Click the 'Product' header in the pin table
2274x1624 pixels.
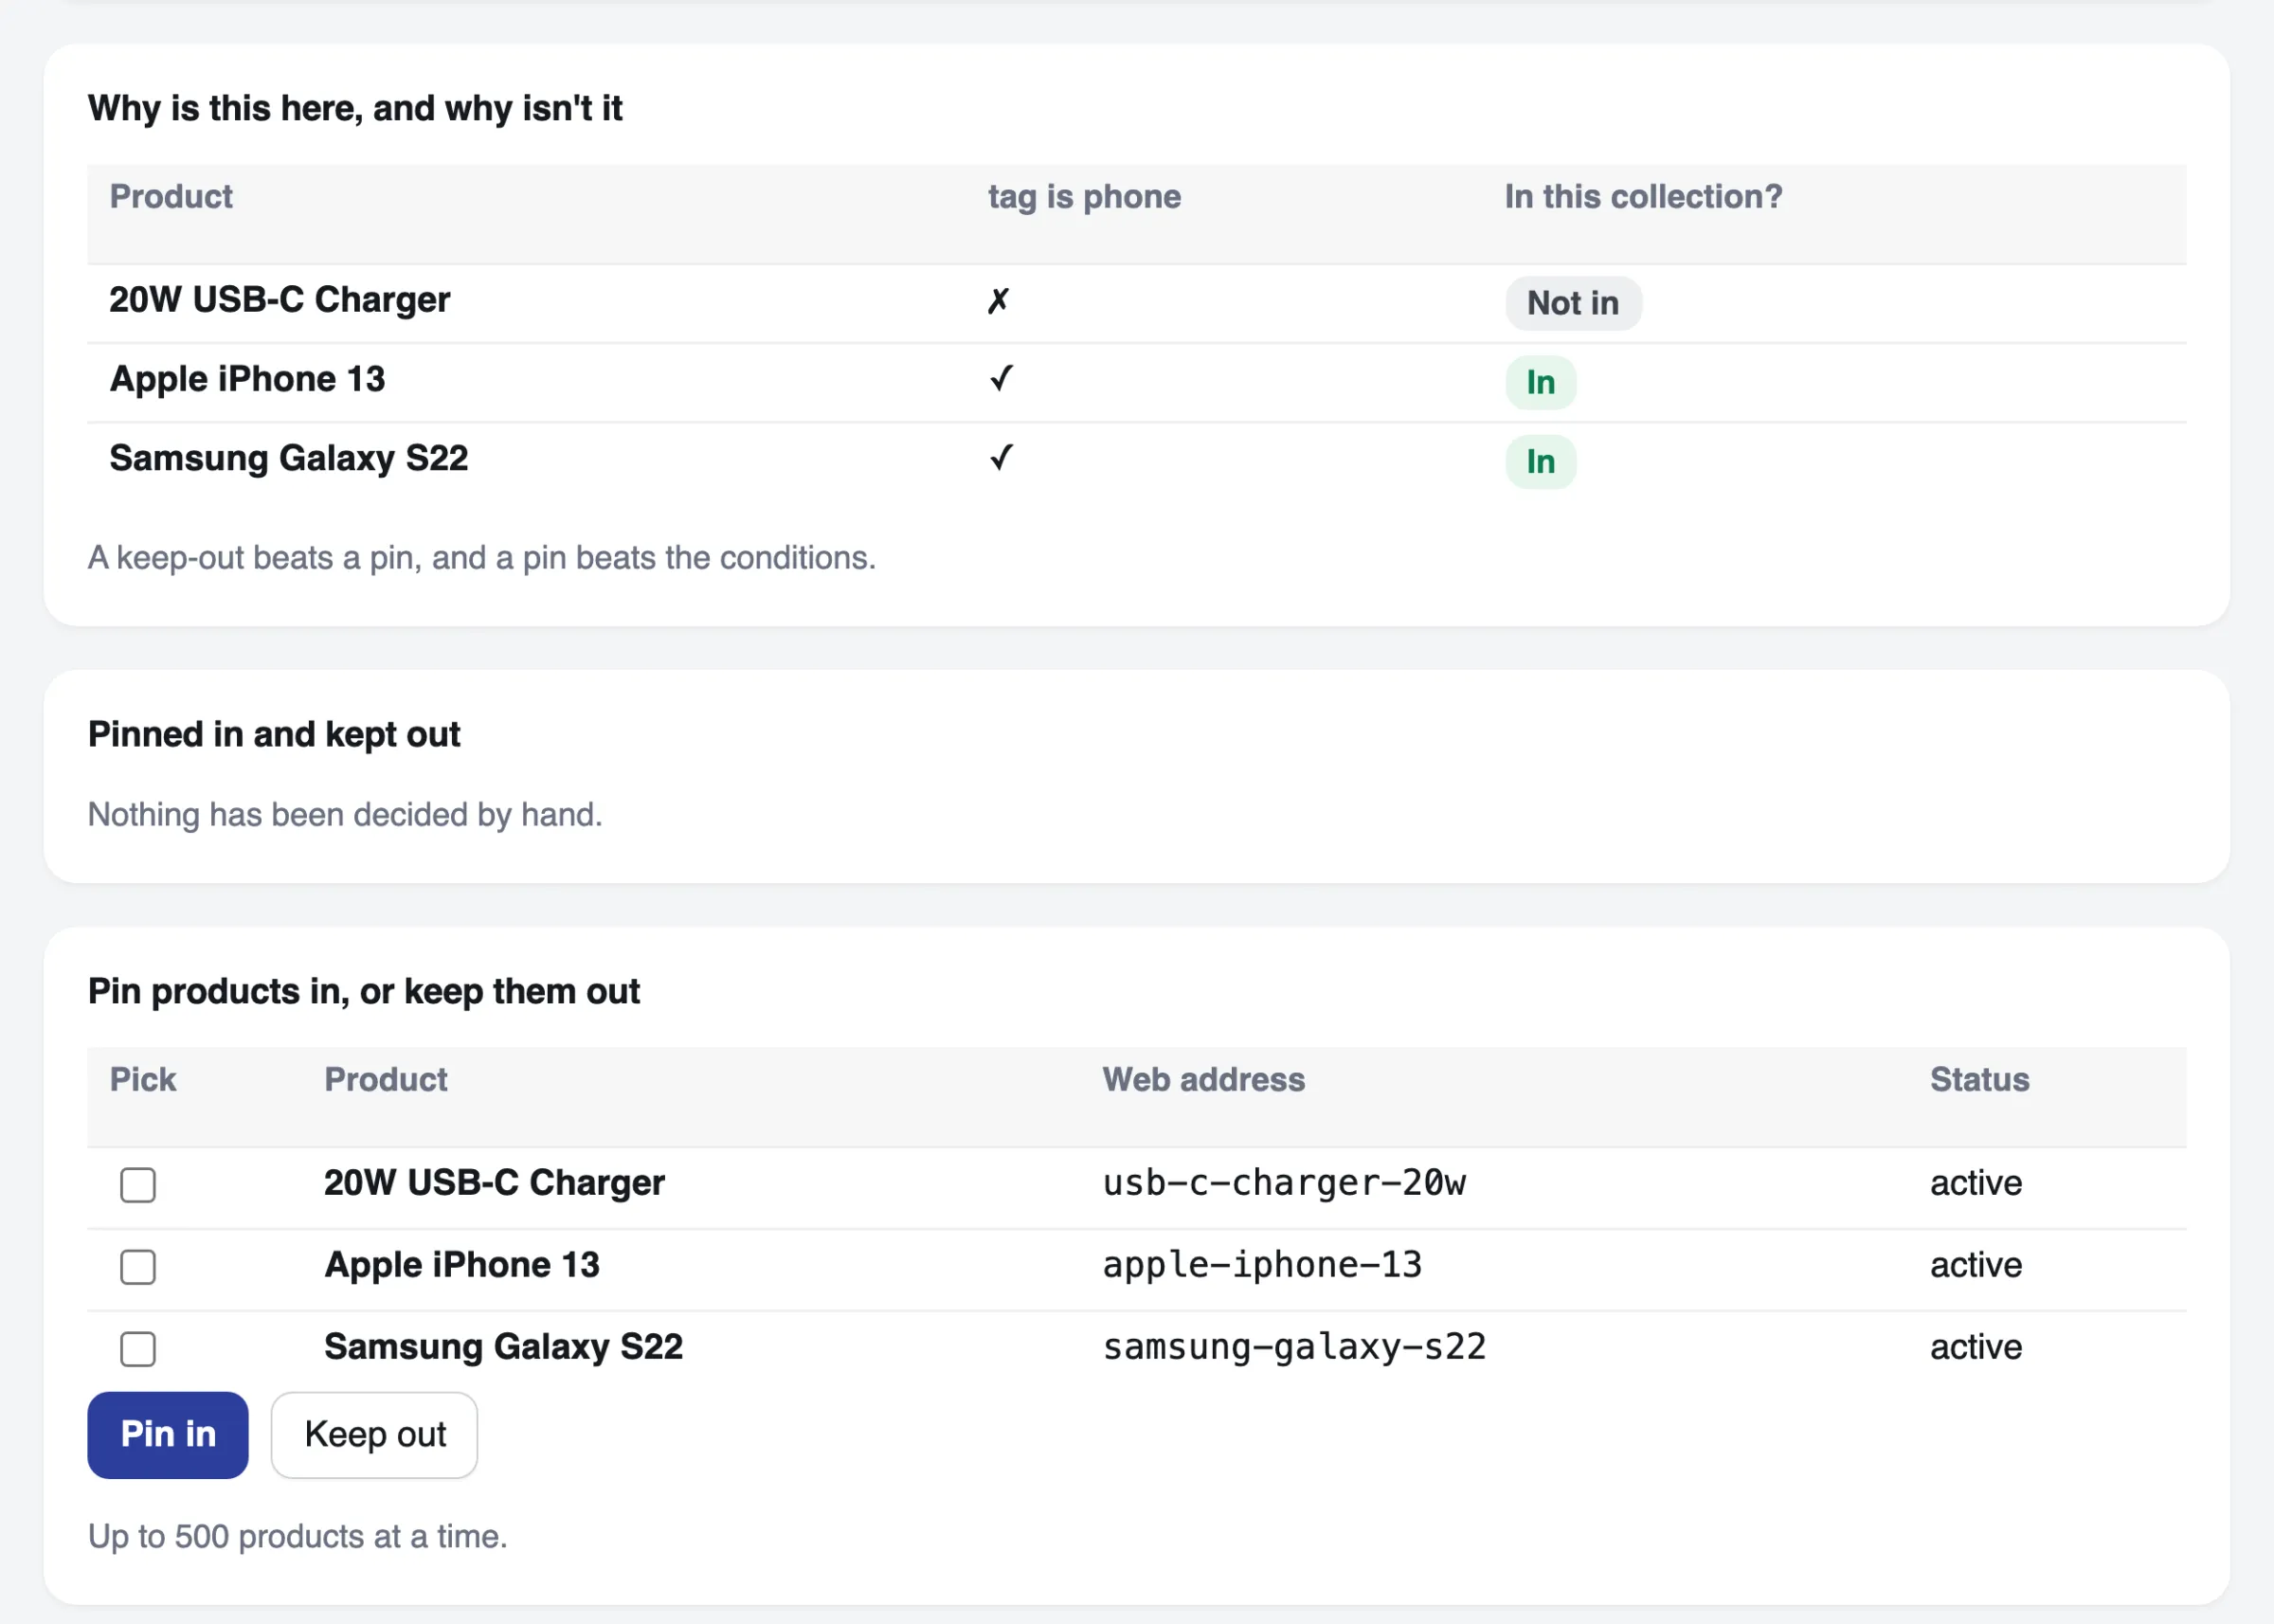coord(386,1080)
